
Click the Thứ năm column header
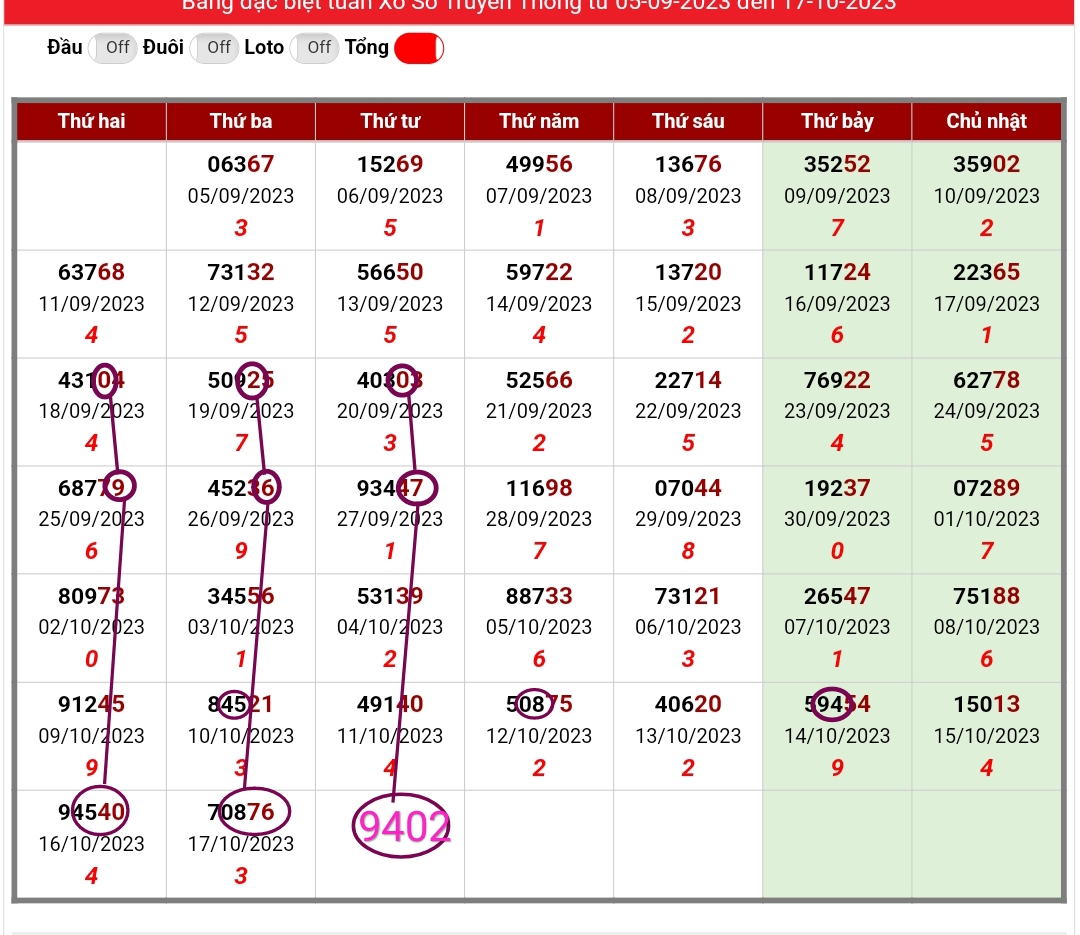pyautogui.click(x=539, y=121)
